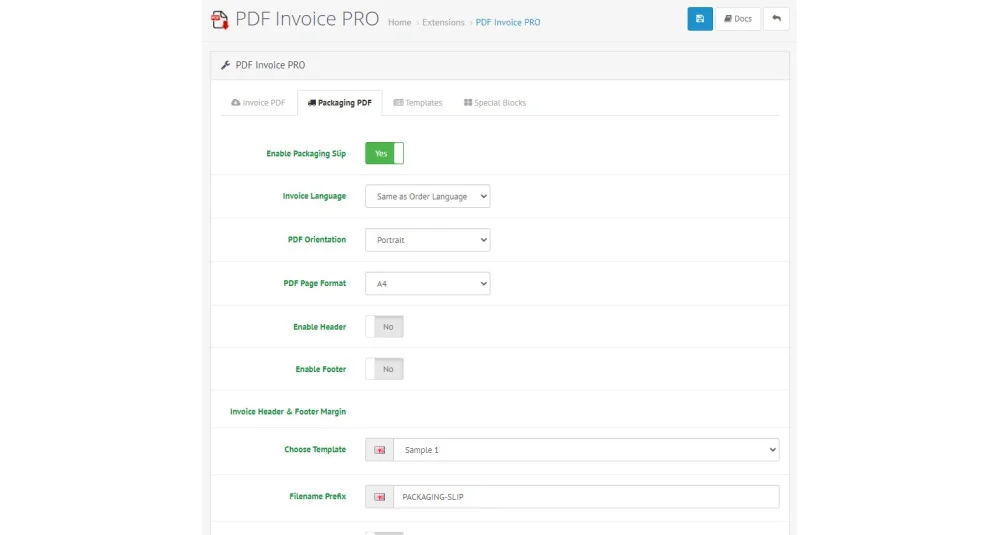Click the grid icon on Special Blocks tab
The width and height of the screenshot is (1000, 535).
[x=467, y=103]
